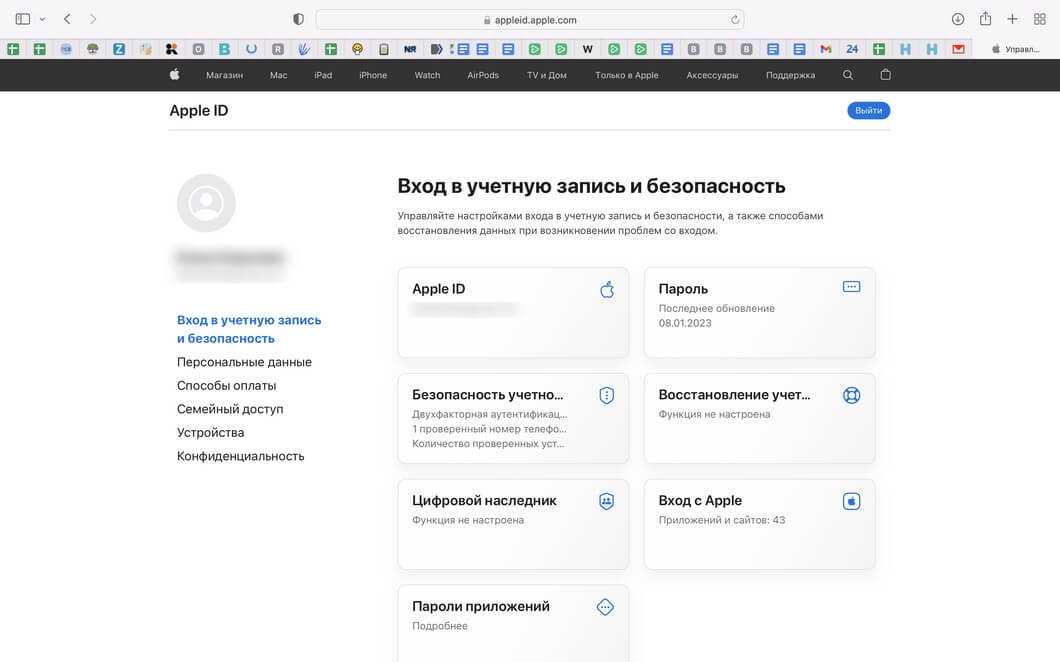This screenshot has width=1060, height=662.
Task: Click the Выйти button
Action: (868, 111)
